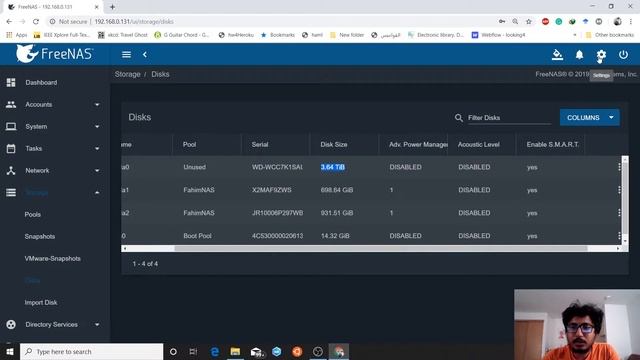Open the COLUMNS dropdown

point(589,118)
